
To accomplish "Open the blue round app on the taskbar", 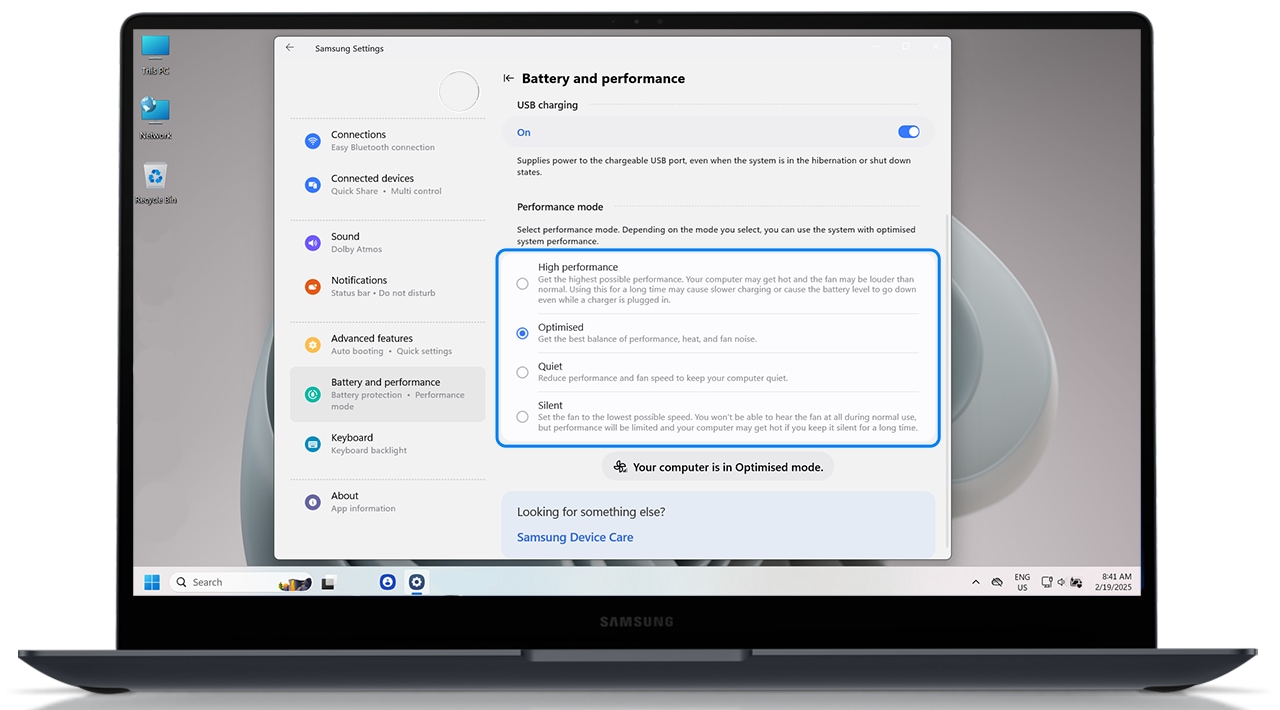I will point(387,582).
